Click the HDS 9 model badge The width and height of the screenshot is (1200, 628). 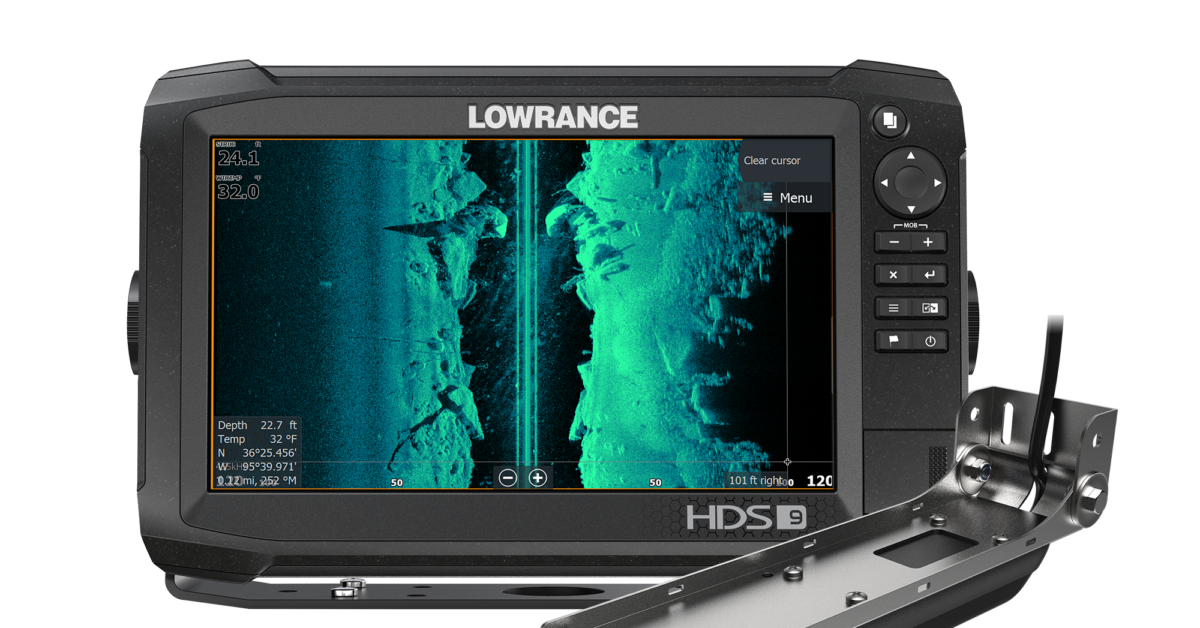pos(745,517)
